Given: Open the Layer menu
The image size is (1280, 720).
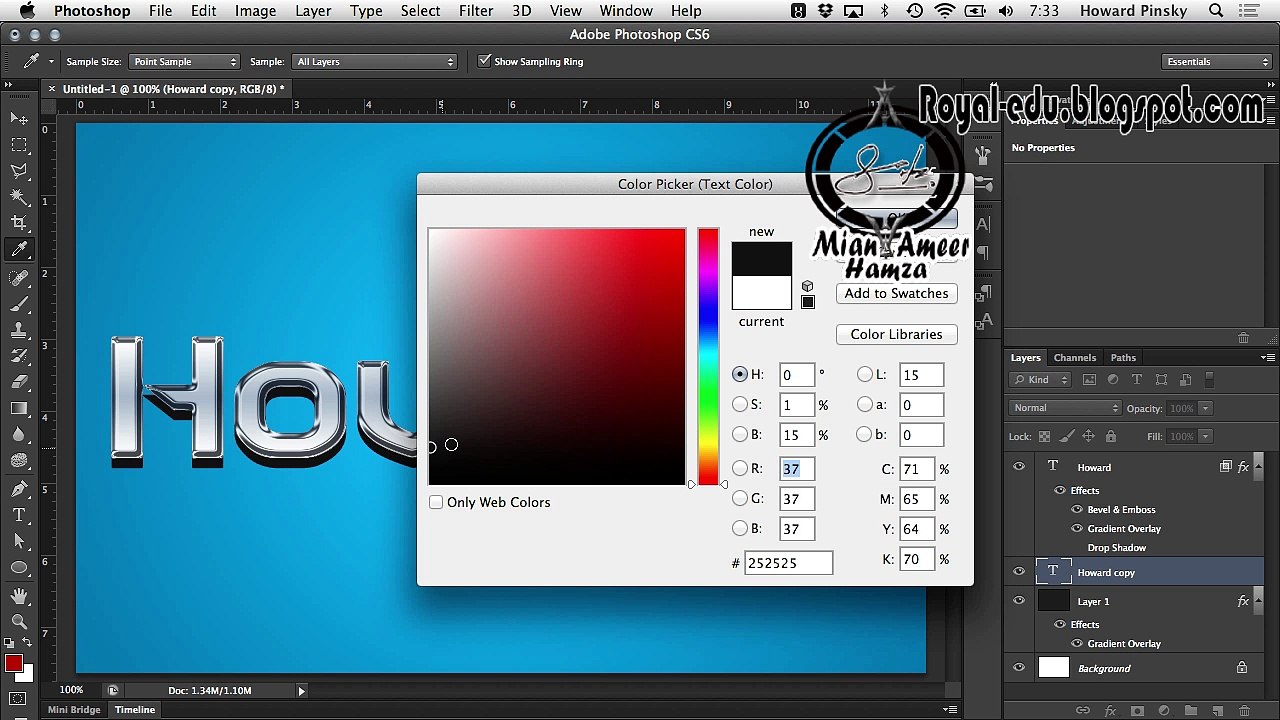Looking at the screenshot, I should pyautogui.click(x=313, y=11).
